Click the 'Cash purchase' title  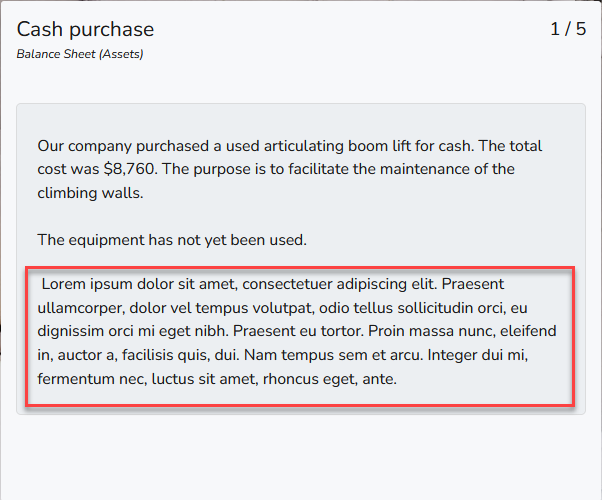(x=85, y=30)
